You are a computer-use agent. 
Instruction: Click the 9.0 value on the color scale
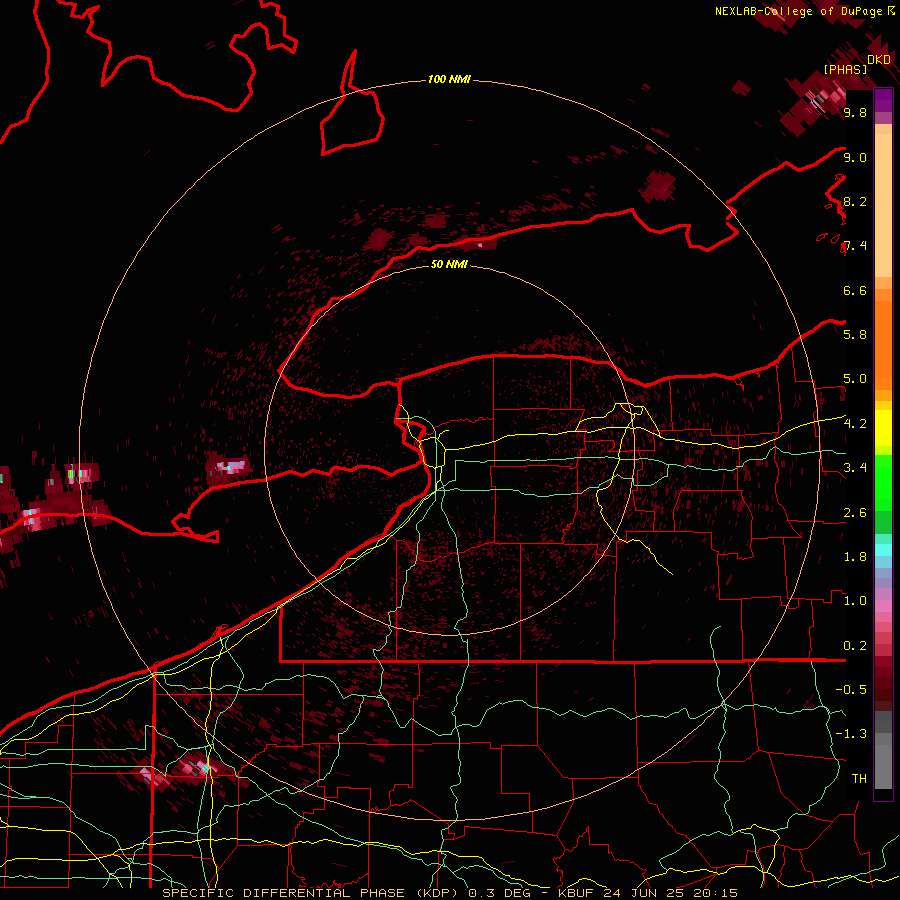click(x=855, y=157)
